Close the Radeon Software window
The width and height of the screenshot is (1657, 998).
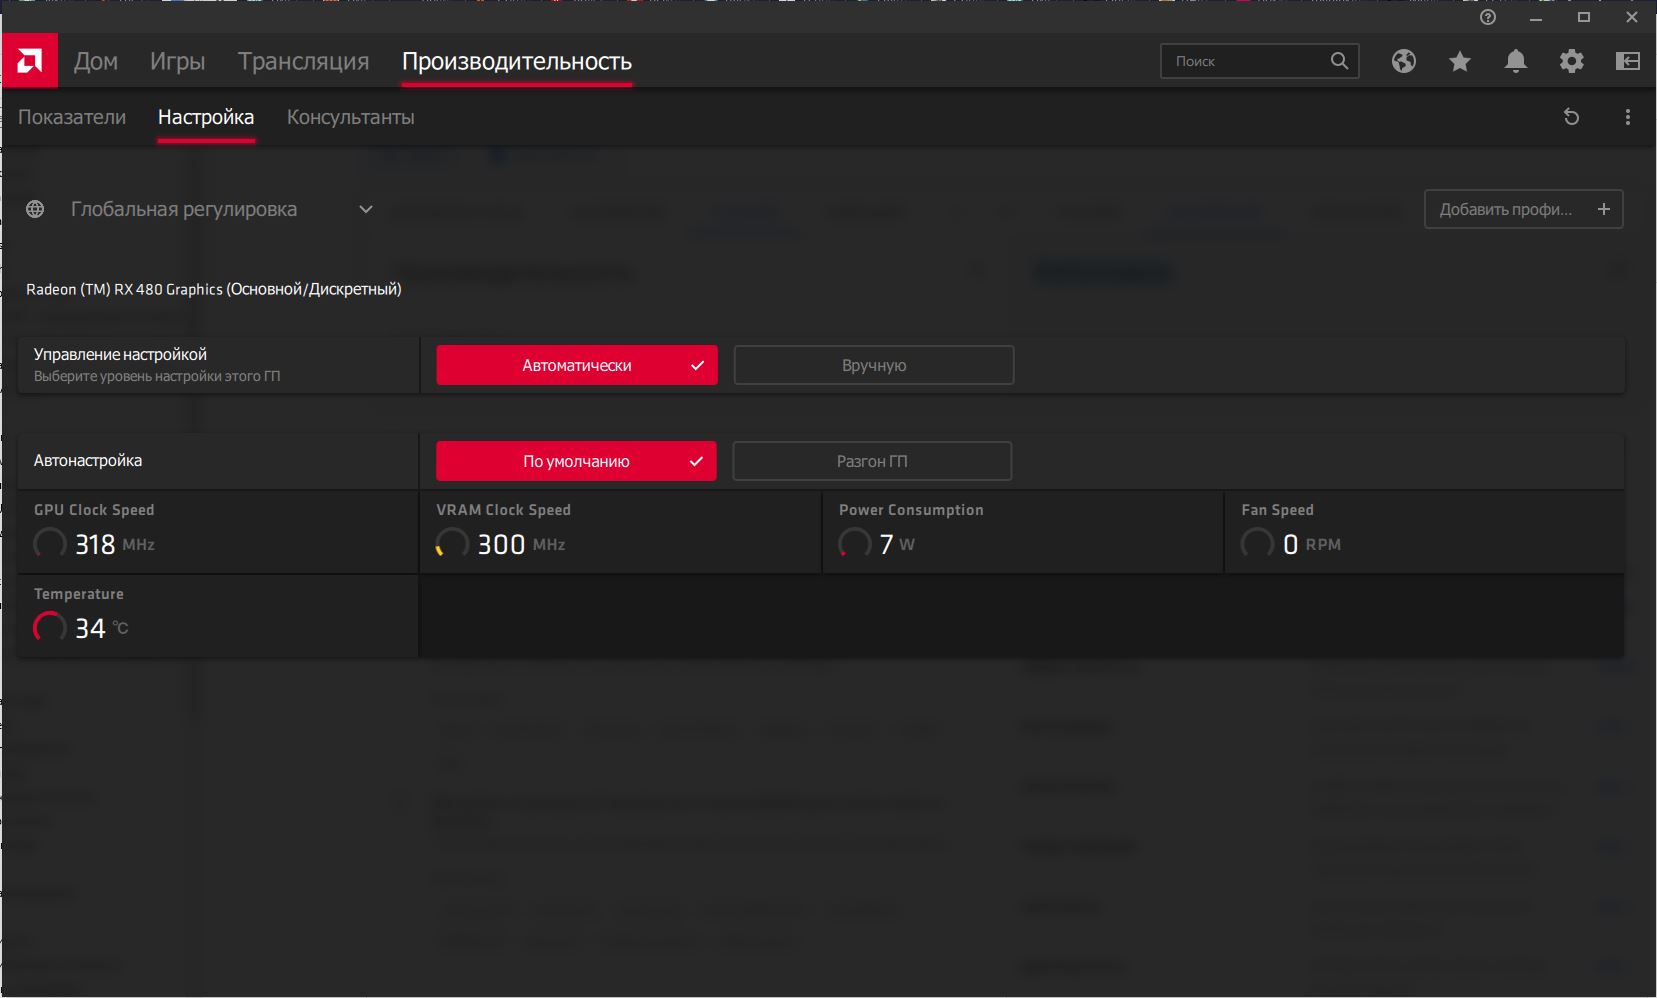(1632, 17)
